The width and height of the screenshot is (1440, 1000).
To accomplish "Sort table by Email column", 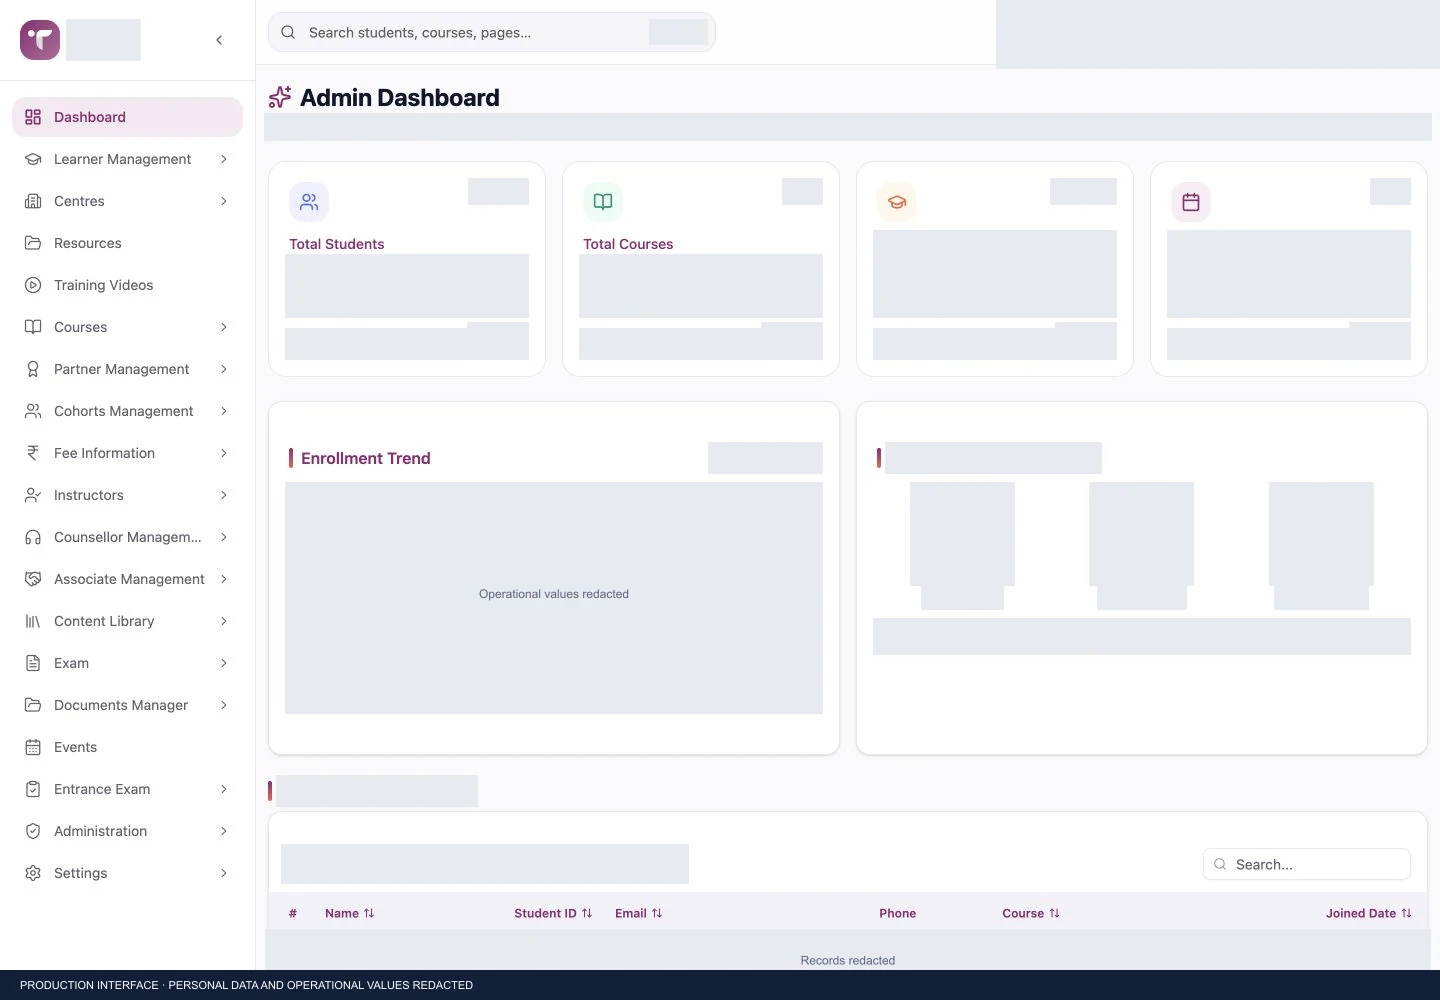I will click(638, 913).
